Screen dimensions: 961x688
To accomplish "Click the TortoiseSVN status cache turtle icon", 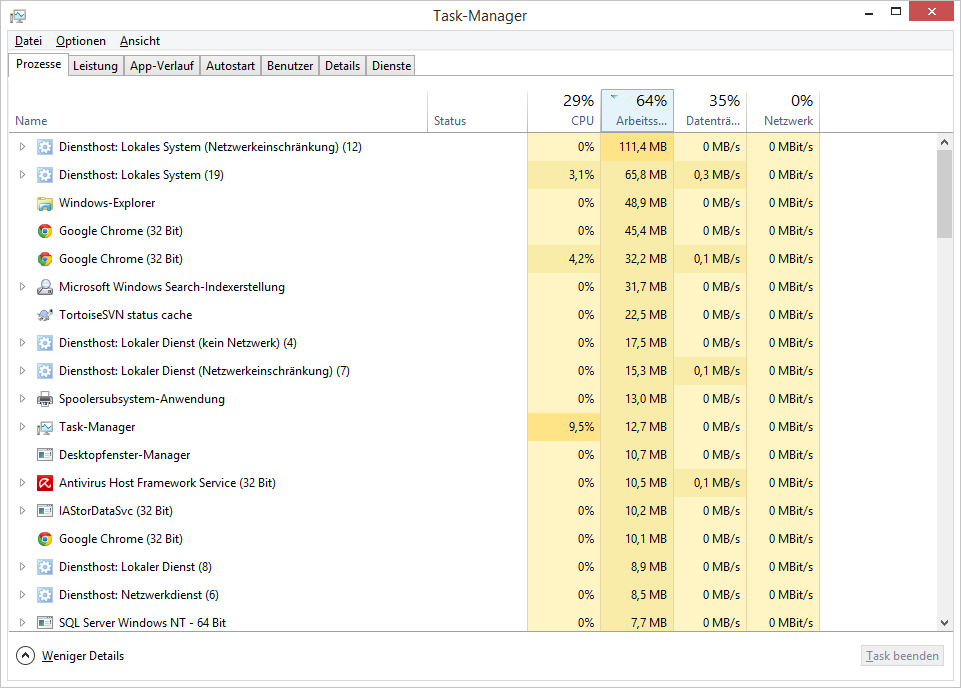I will [45, 315].
